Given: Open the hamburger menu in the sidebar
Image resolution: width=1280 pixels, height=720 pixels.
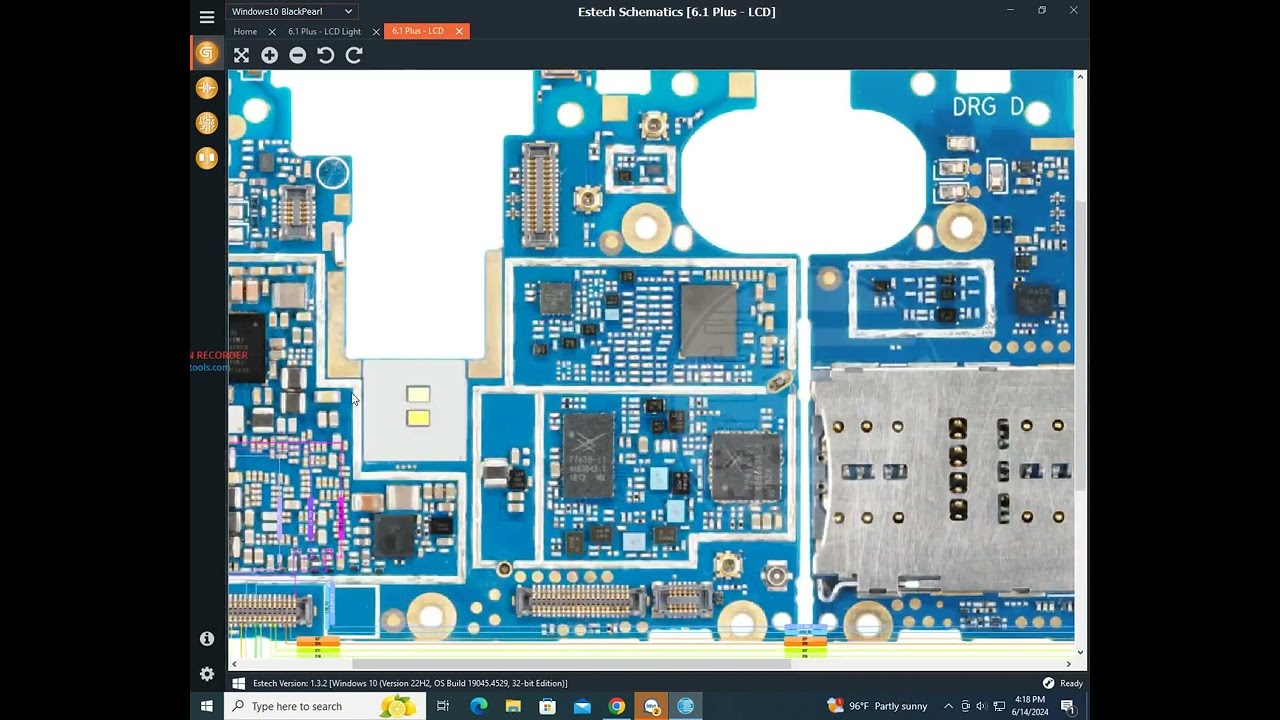Looking at the screenshot, I should tap(207, 17).
